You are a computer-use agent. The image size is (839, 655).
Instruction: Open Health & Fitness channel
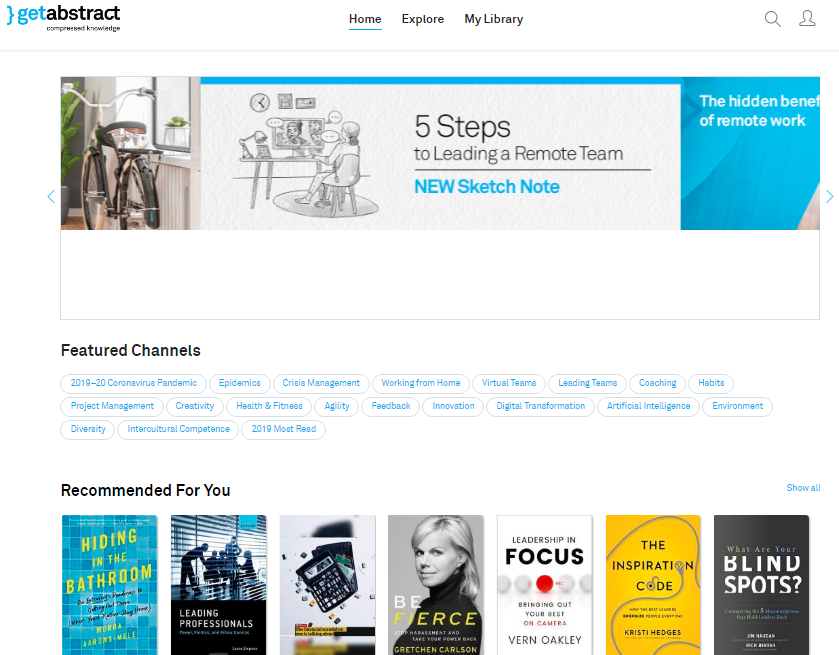click(269, 406)
